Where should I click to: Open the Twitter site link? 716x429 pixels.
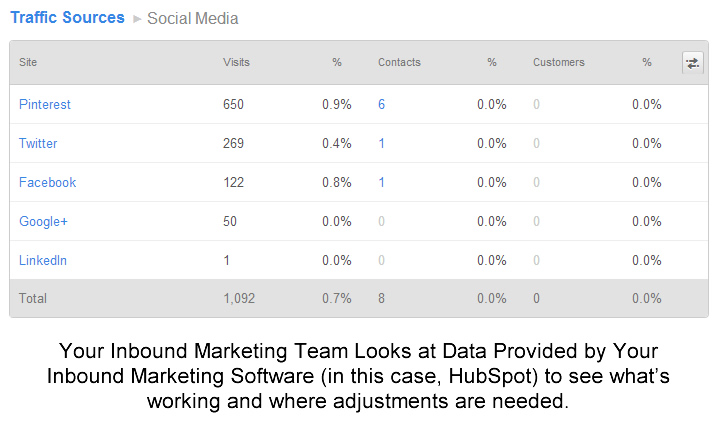point(38,143)
